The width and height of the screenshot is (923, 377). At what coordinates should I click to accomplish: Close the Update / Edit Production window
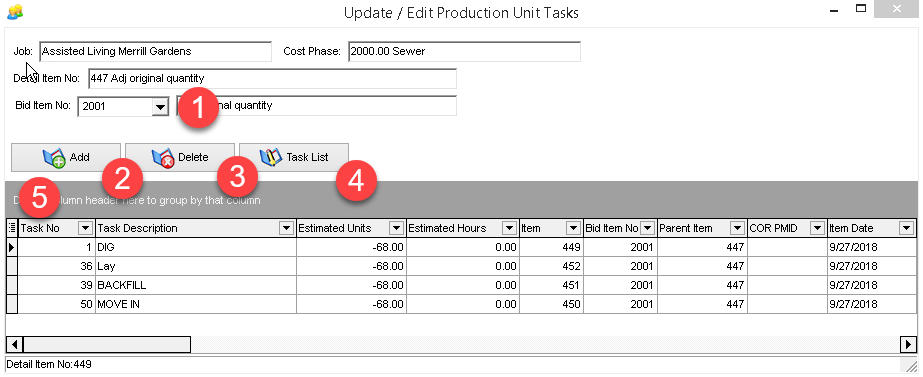[897, 9]
